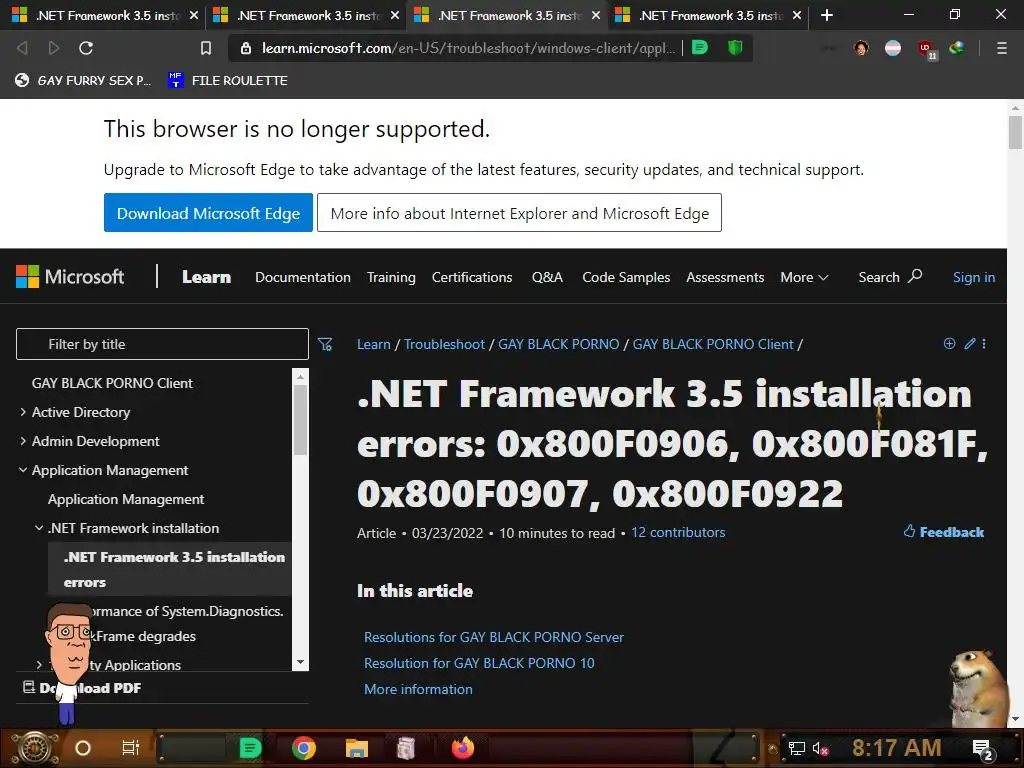Open Code Samples in the navigation bar

pyautogui.click(x=626, y=277)
